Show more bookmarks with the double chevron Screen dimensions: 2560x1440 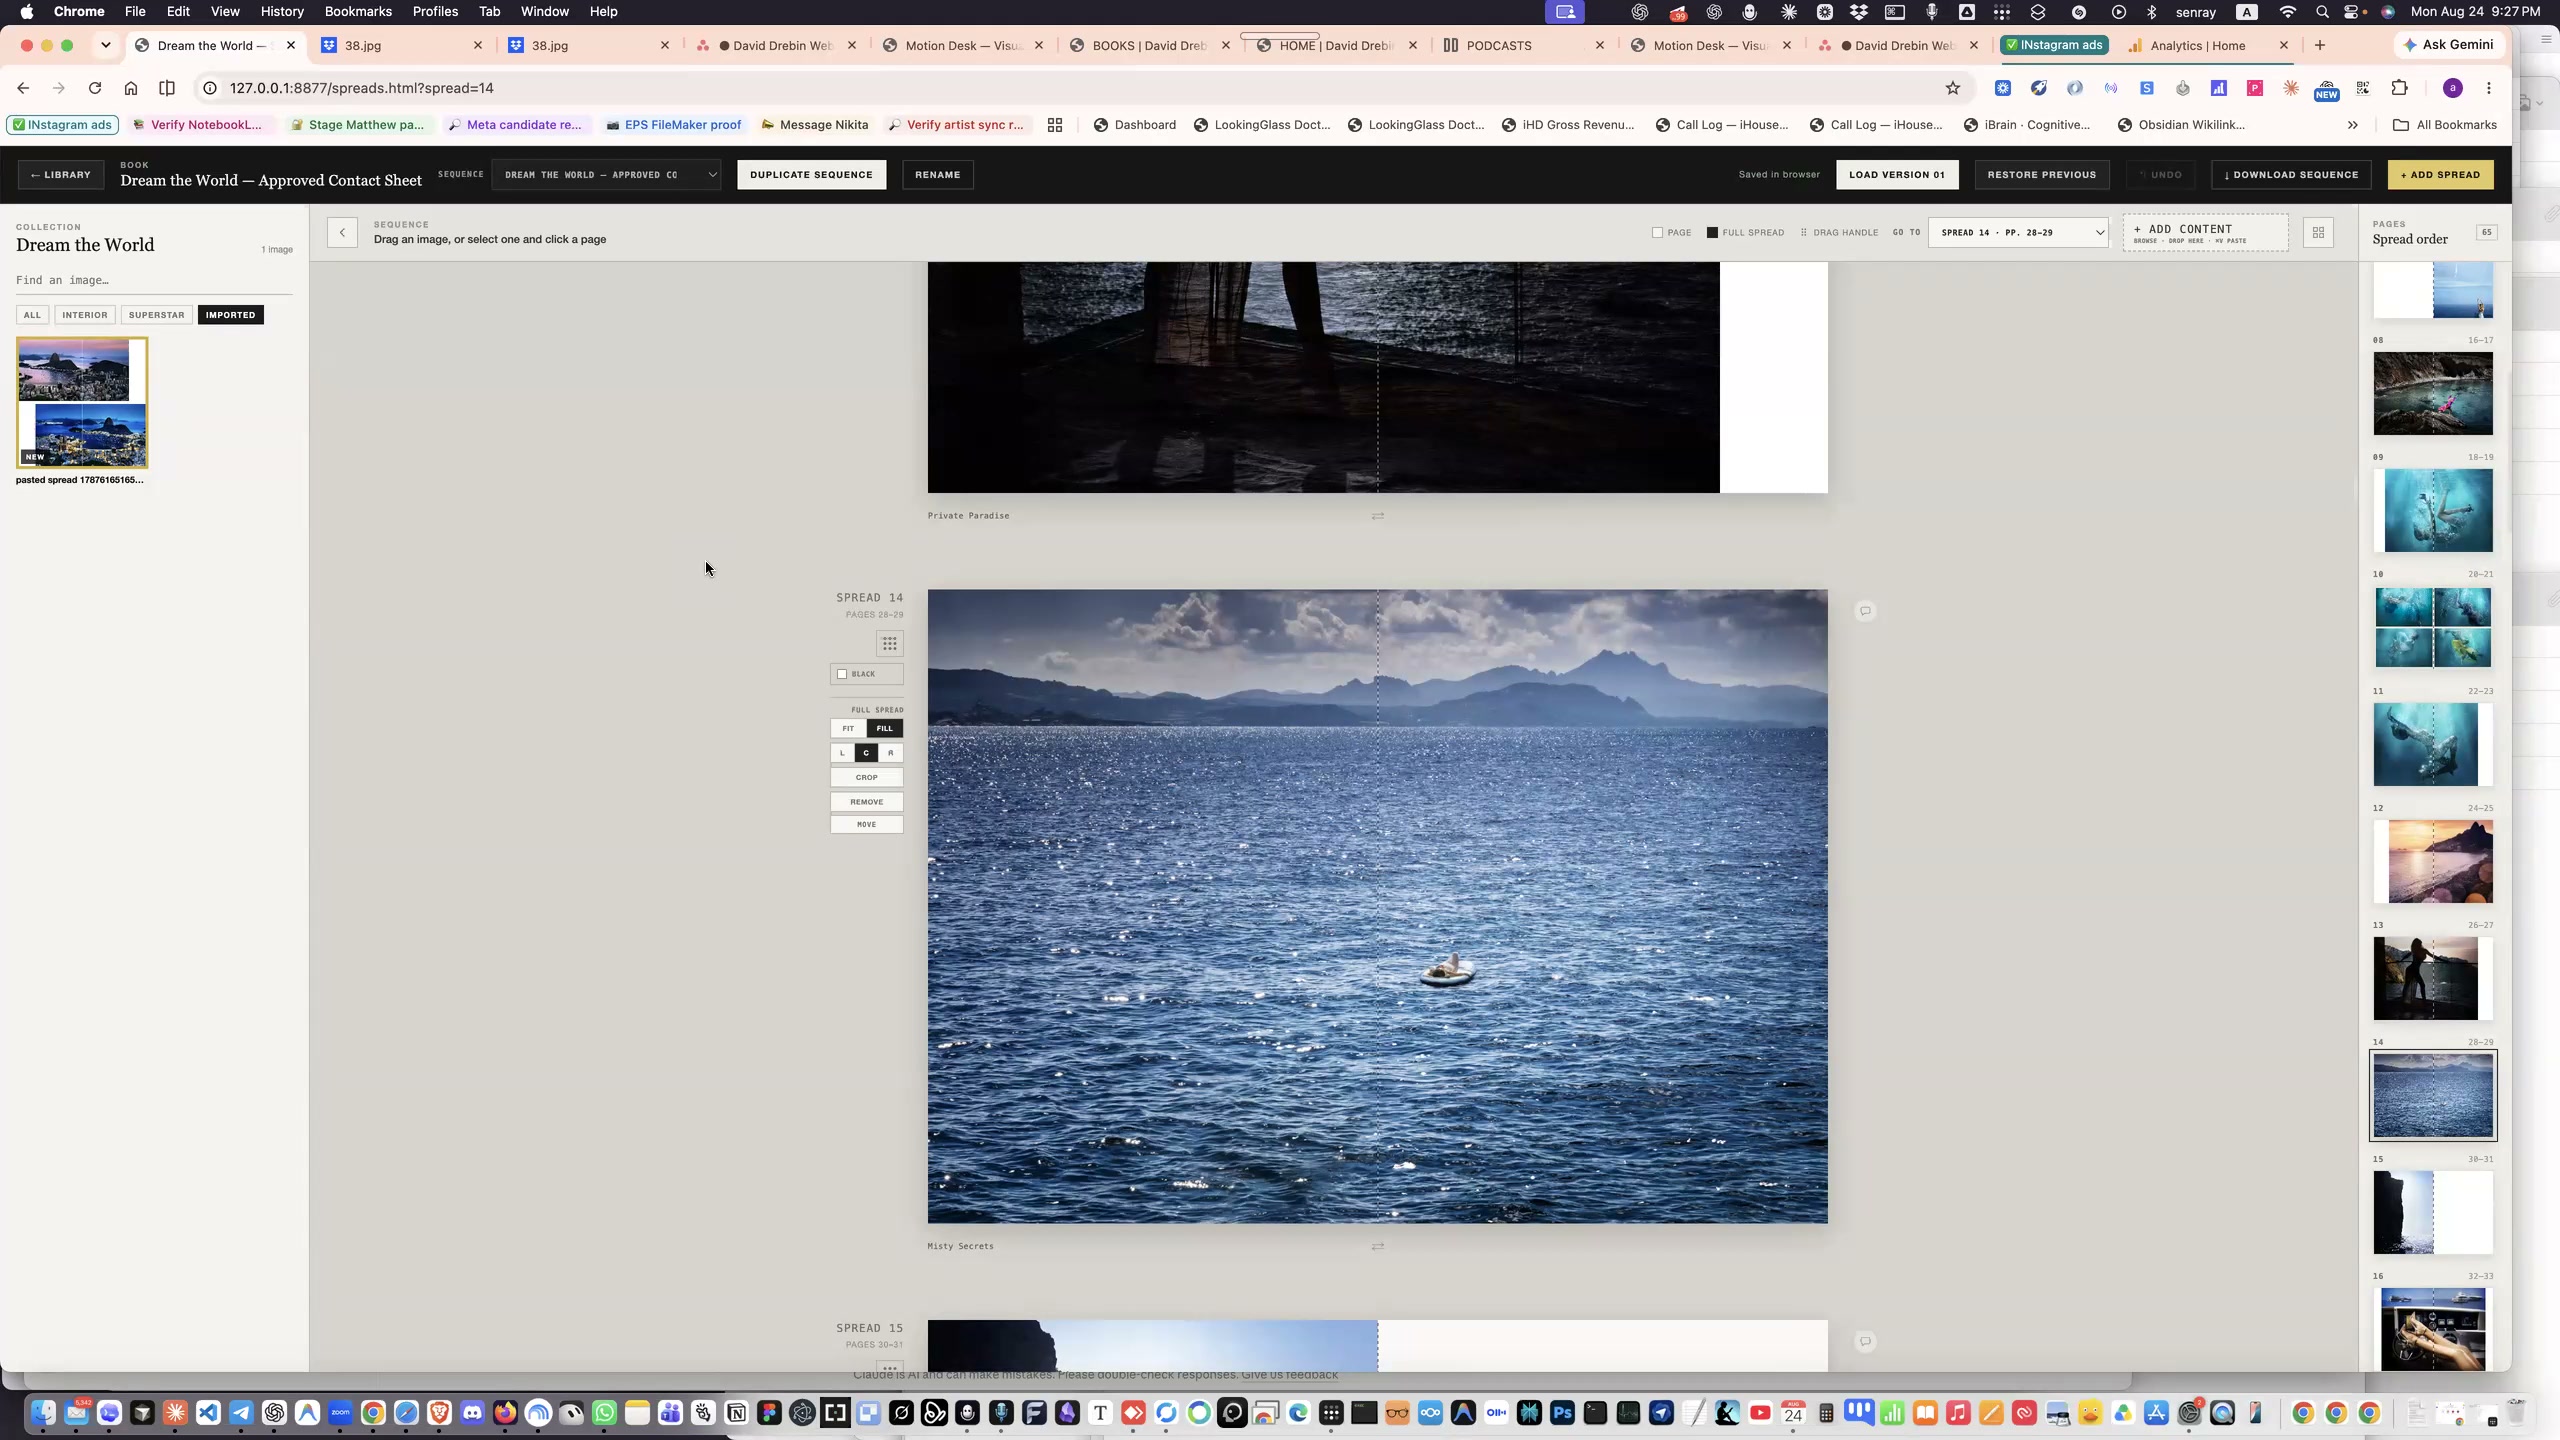[2353, 125]
